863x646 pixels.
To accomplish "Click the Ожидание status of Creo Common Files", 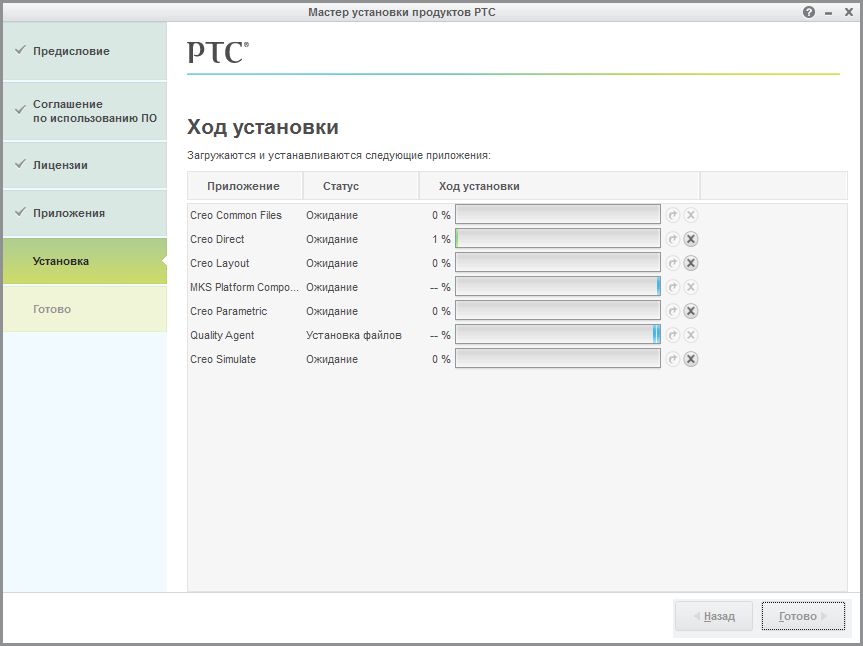I will pos(332,215).
